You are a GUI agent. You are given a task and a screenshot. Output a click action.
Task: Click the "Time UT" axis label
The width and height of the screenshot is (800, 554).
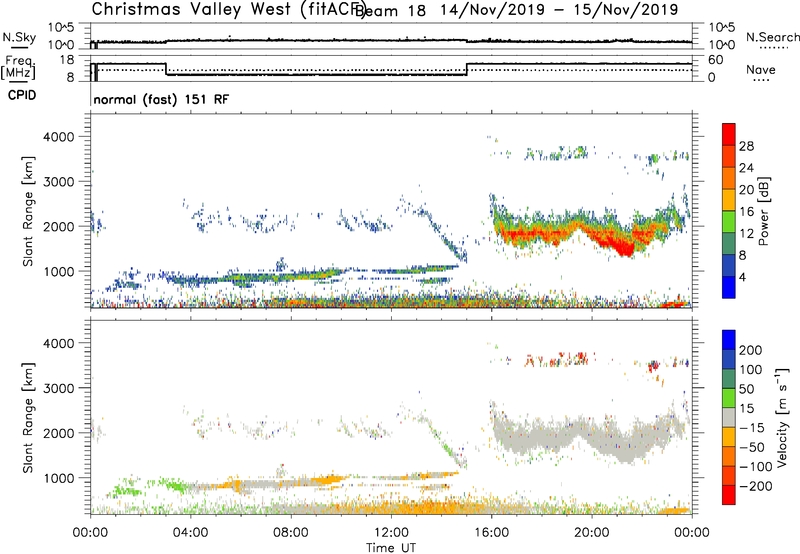pos(391,548)
